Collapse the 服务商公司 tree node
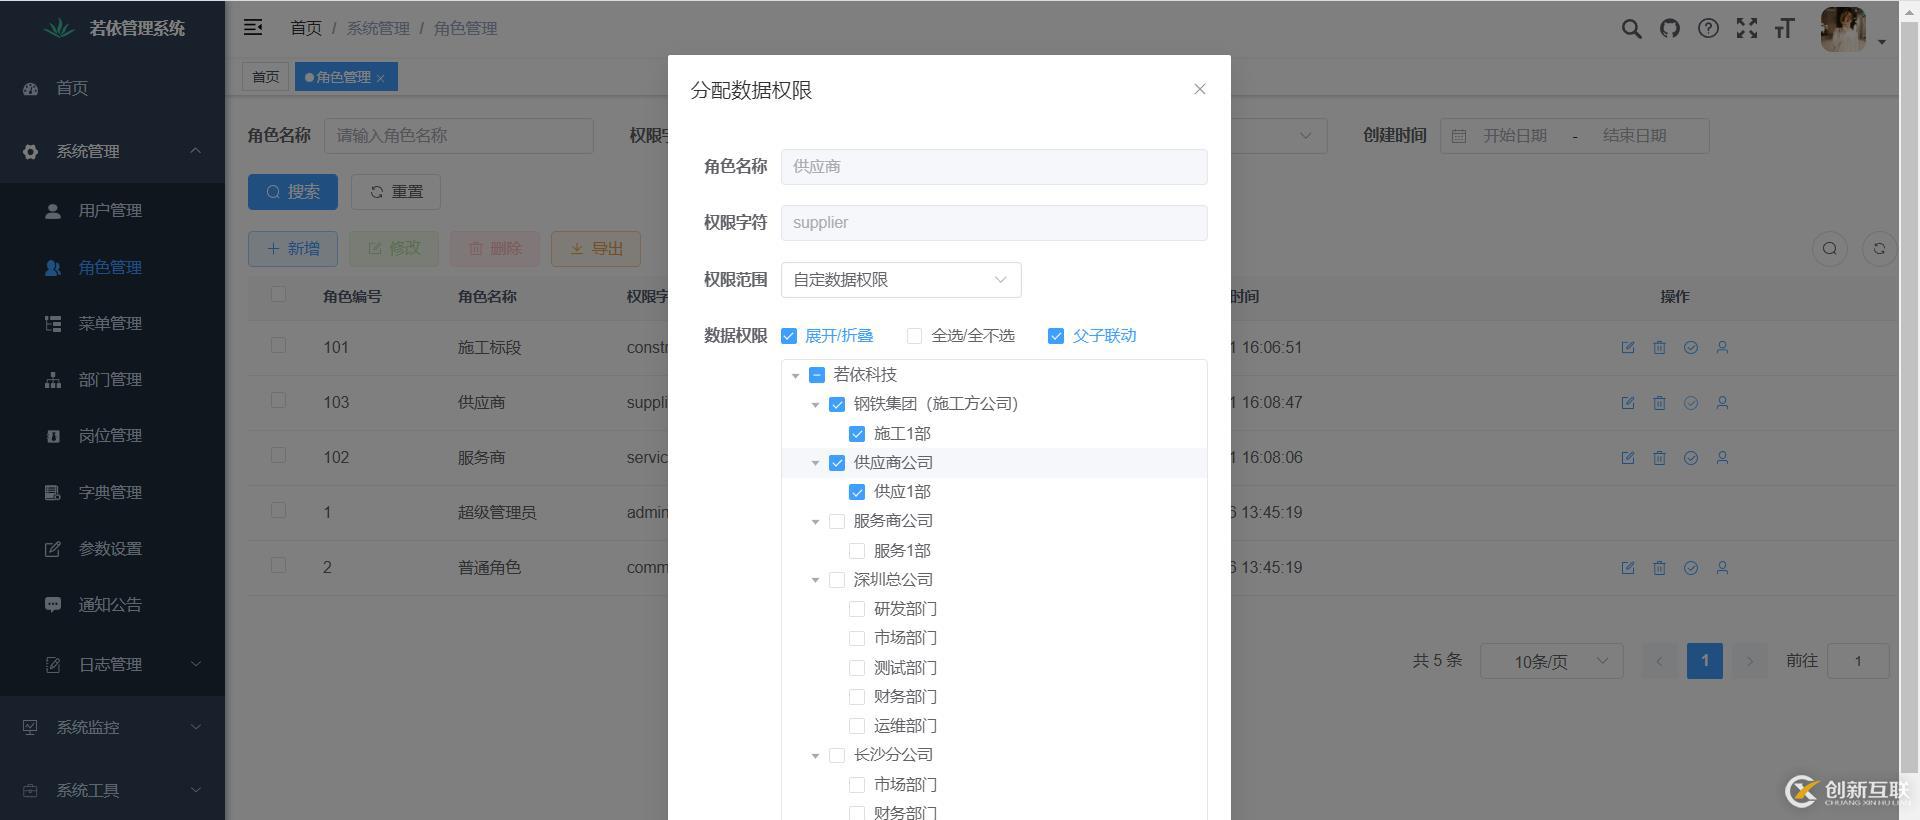 tap(816, 522)
